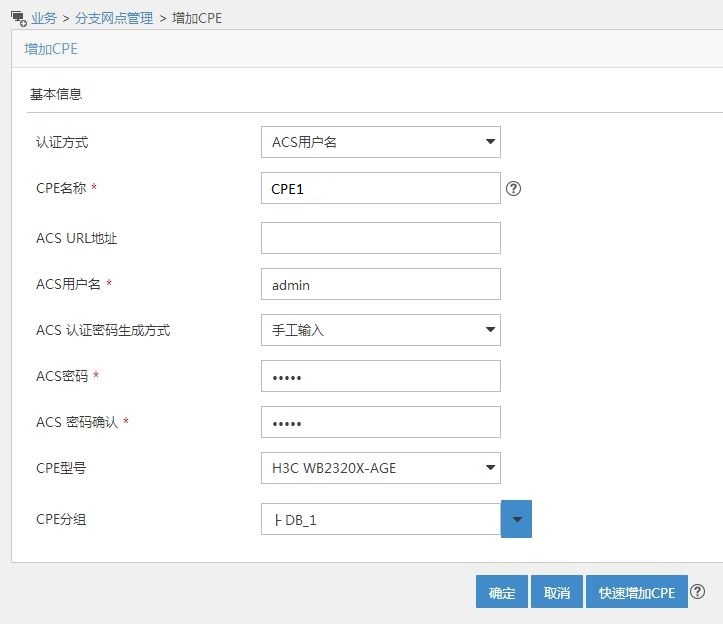Open help icon next to CPE名称 field
Screen dimensions: 723x624
click(513, 188)
